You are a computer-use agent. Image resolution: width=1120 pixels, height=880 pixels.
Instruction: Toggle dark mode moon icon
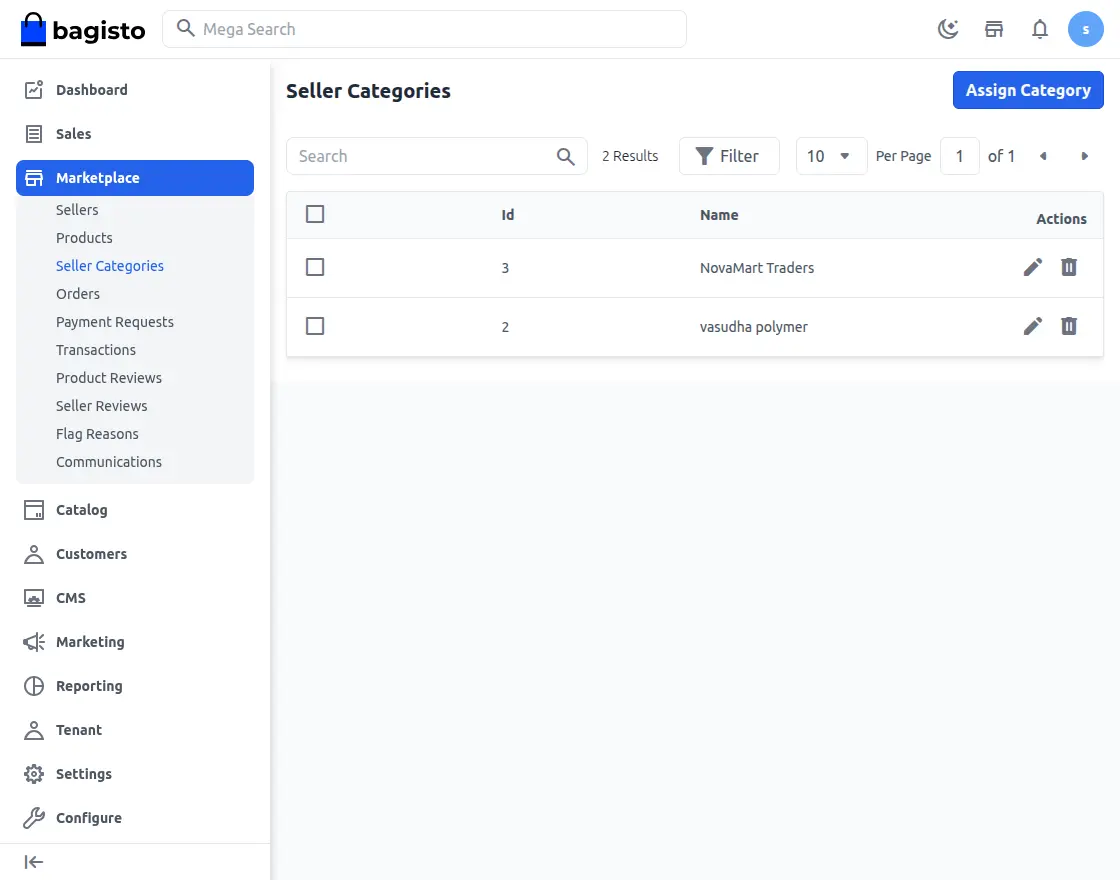(x=948, y=29)
